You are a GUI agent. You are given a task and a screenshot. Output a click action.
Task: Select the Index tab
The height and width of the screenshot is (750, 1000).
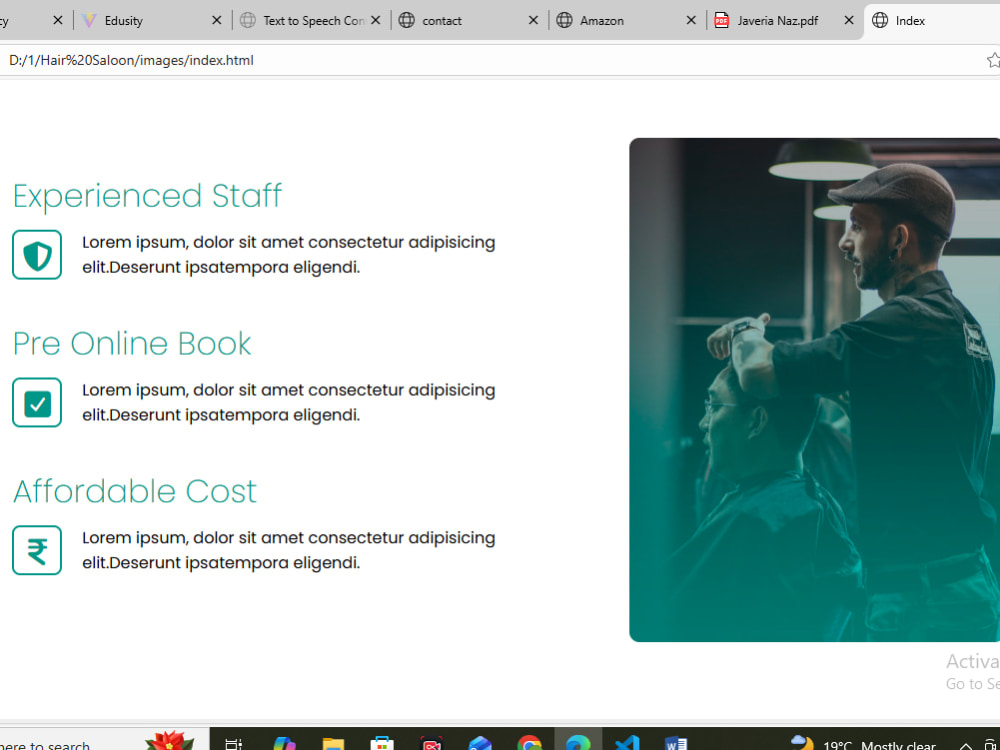pos(932,20)
